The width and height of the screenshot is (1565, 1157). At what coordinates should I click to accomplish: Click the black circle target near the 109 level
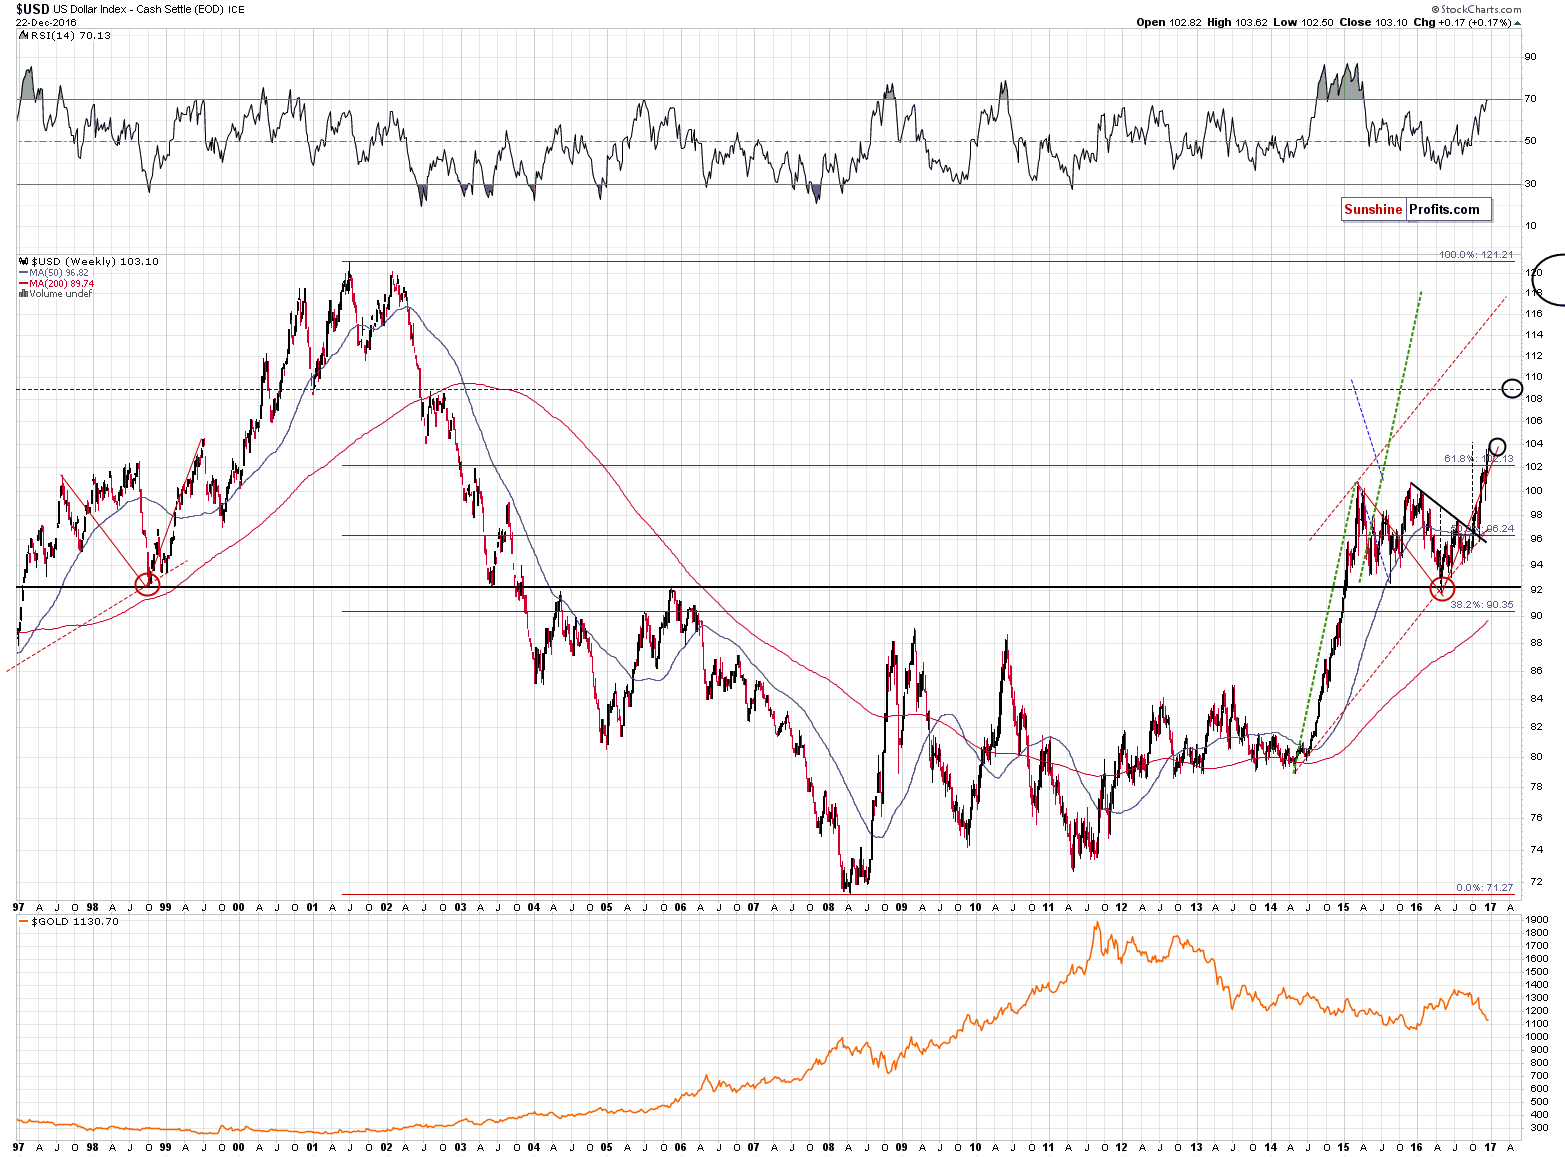coord(1513,388)
